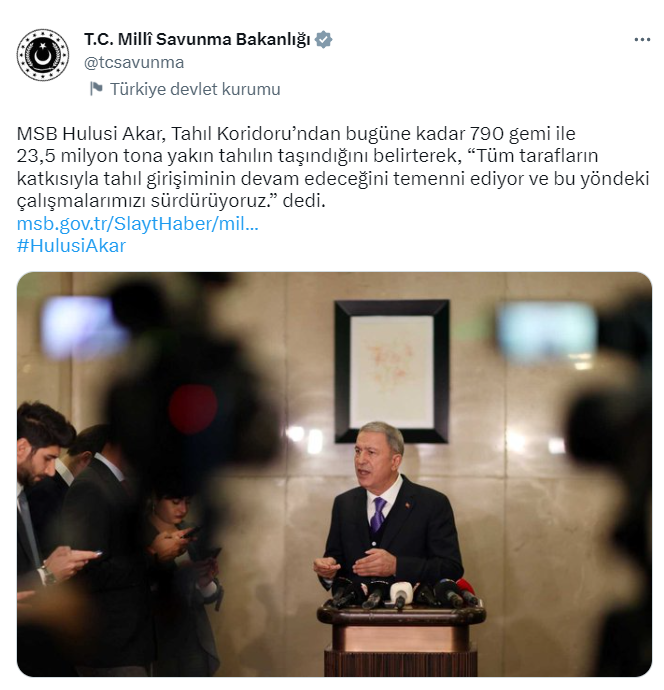The image size is (664, 690).
Task: Open the Türkiye devlet kurumu label
Action: [195, 89]
